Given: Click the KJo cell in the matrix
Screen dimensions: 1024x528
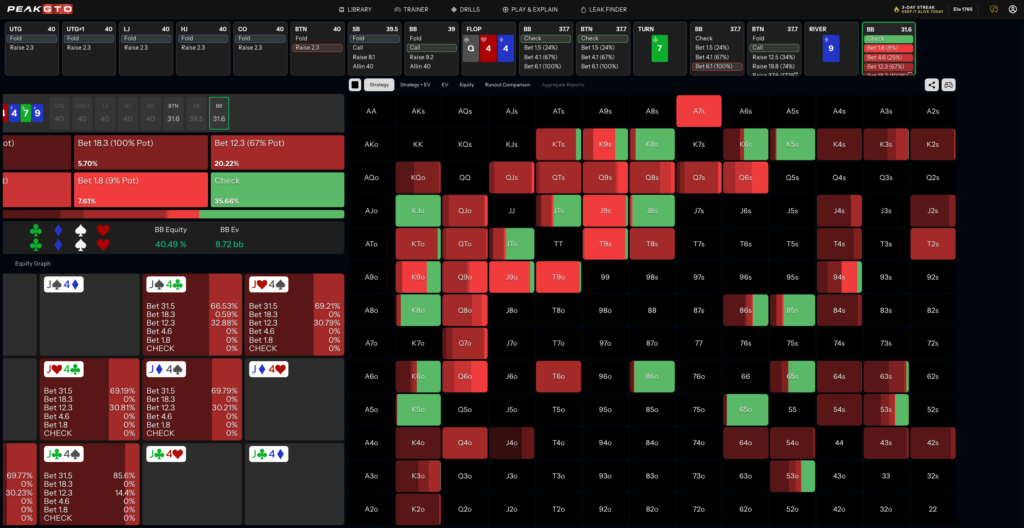Looking at the screenshot, I should 418,210.
